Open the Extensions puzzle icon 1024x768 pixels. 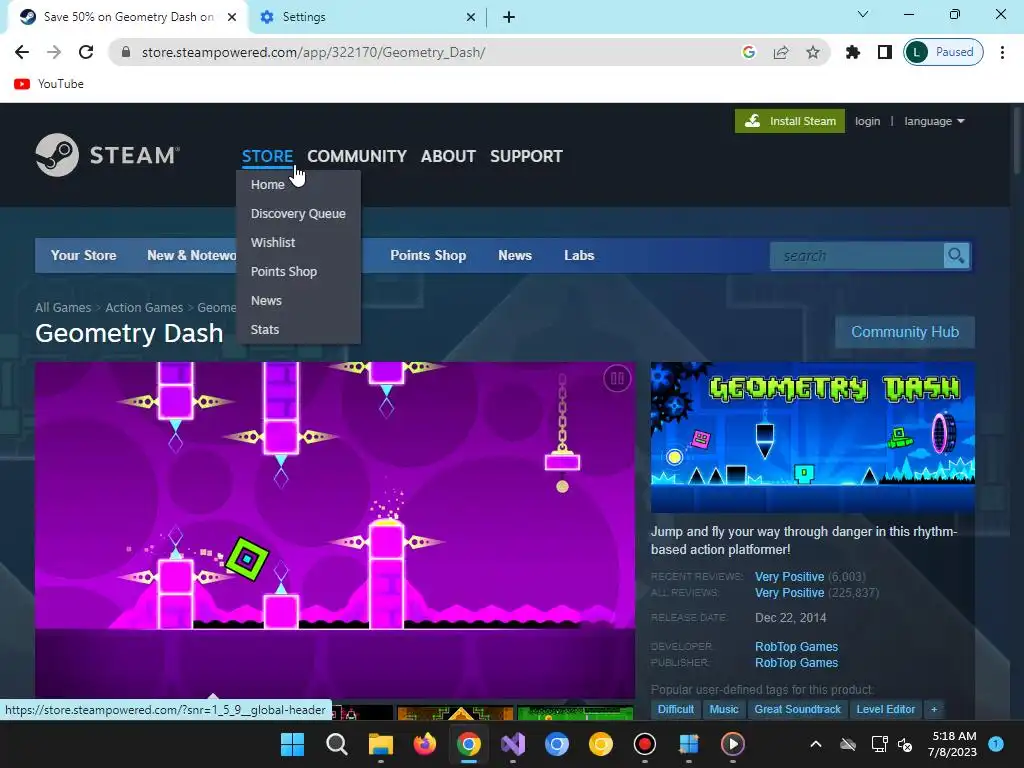[x=852, y=52]
